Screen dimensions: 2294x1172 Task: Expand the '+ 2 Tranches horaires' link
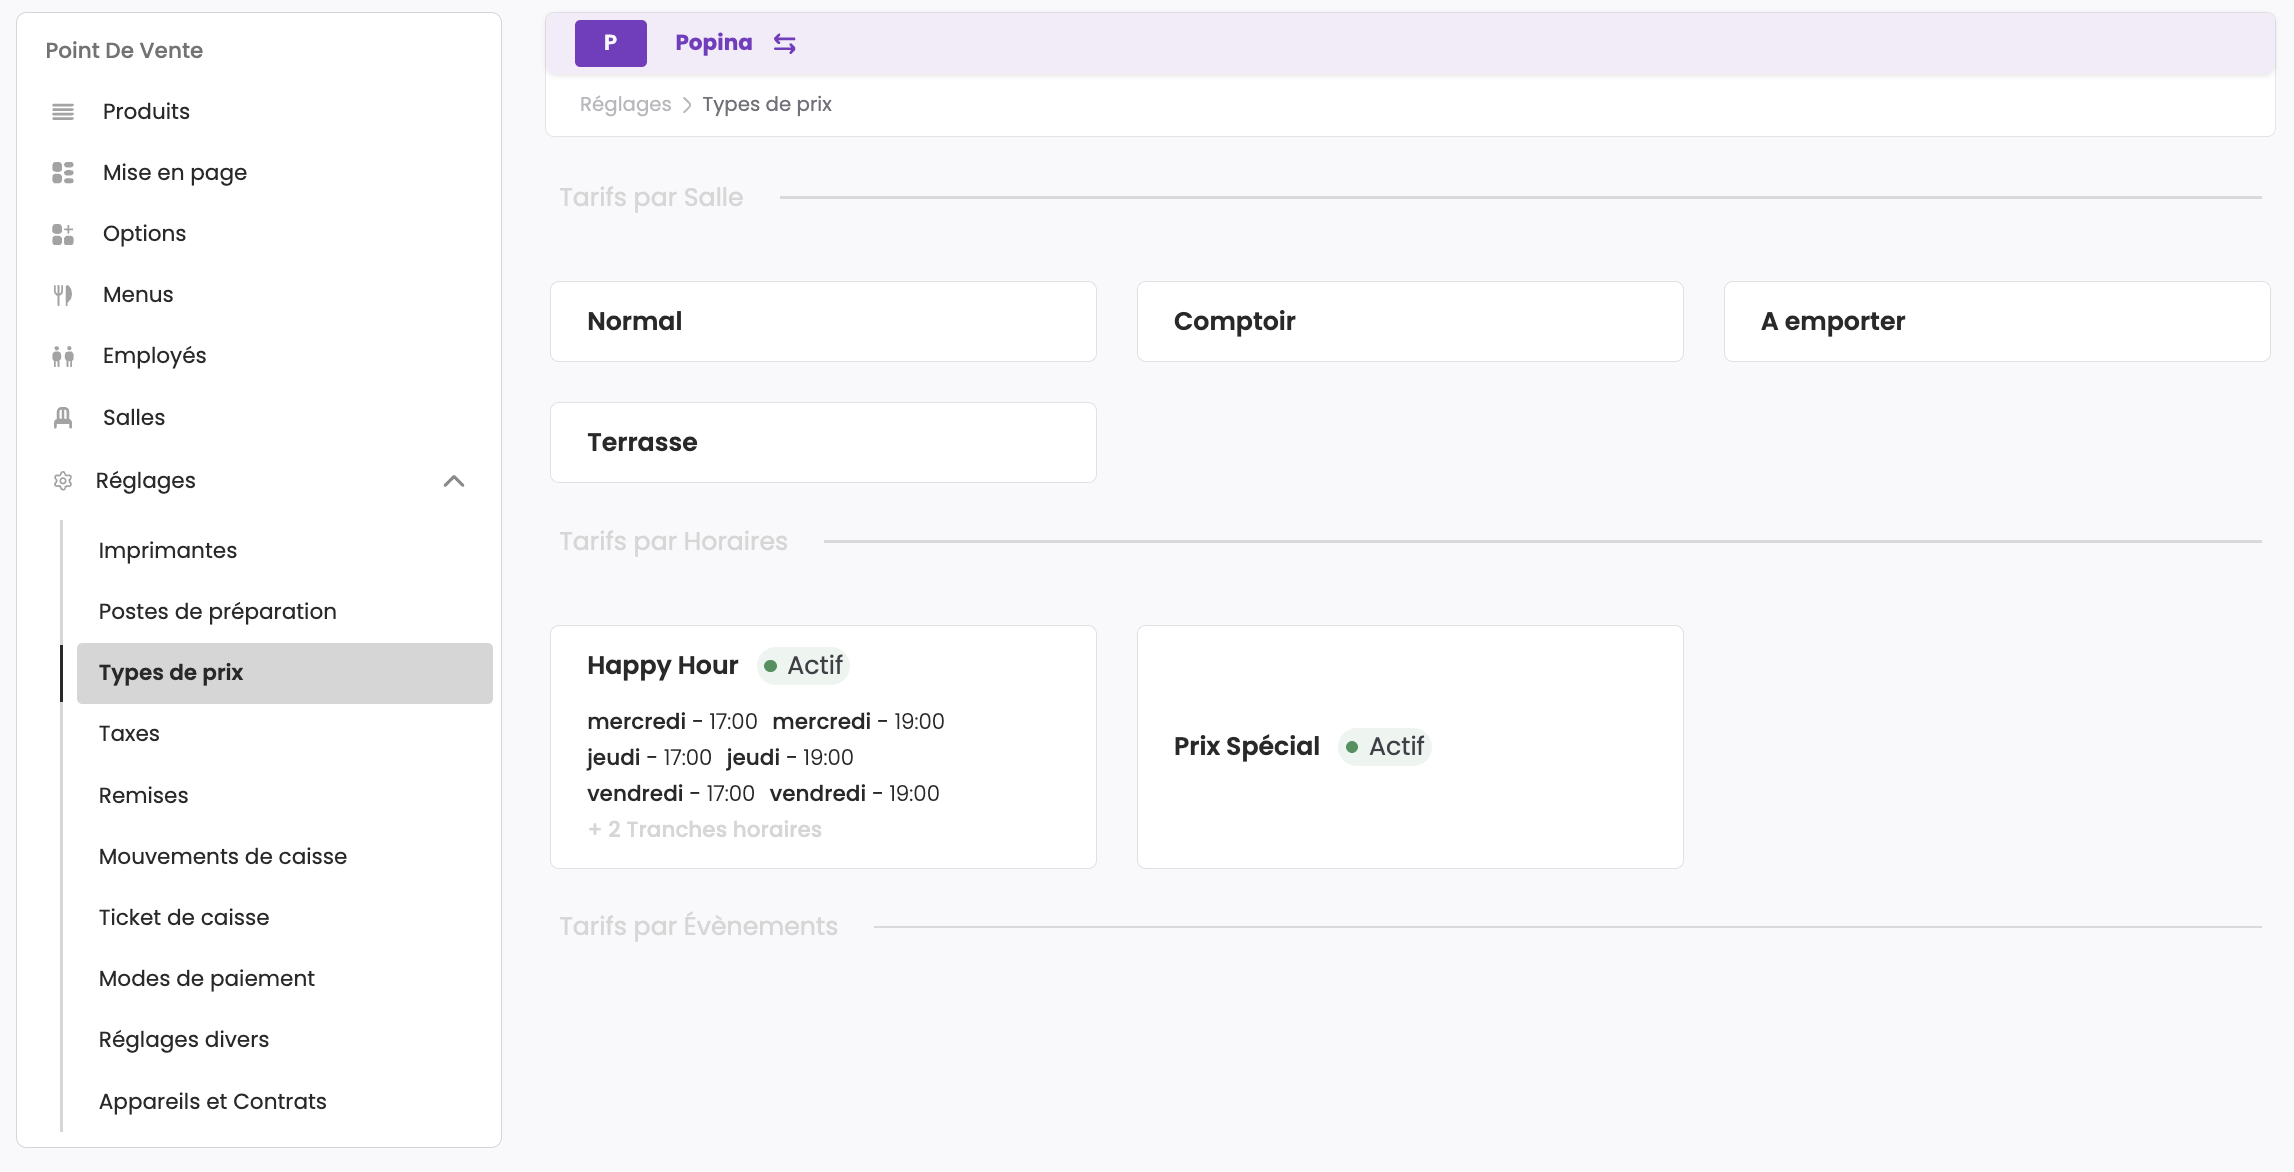(x=704, y=829)
